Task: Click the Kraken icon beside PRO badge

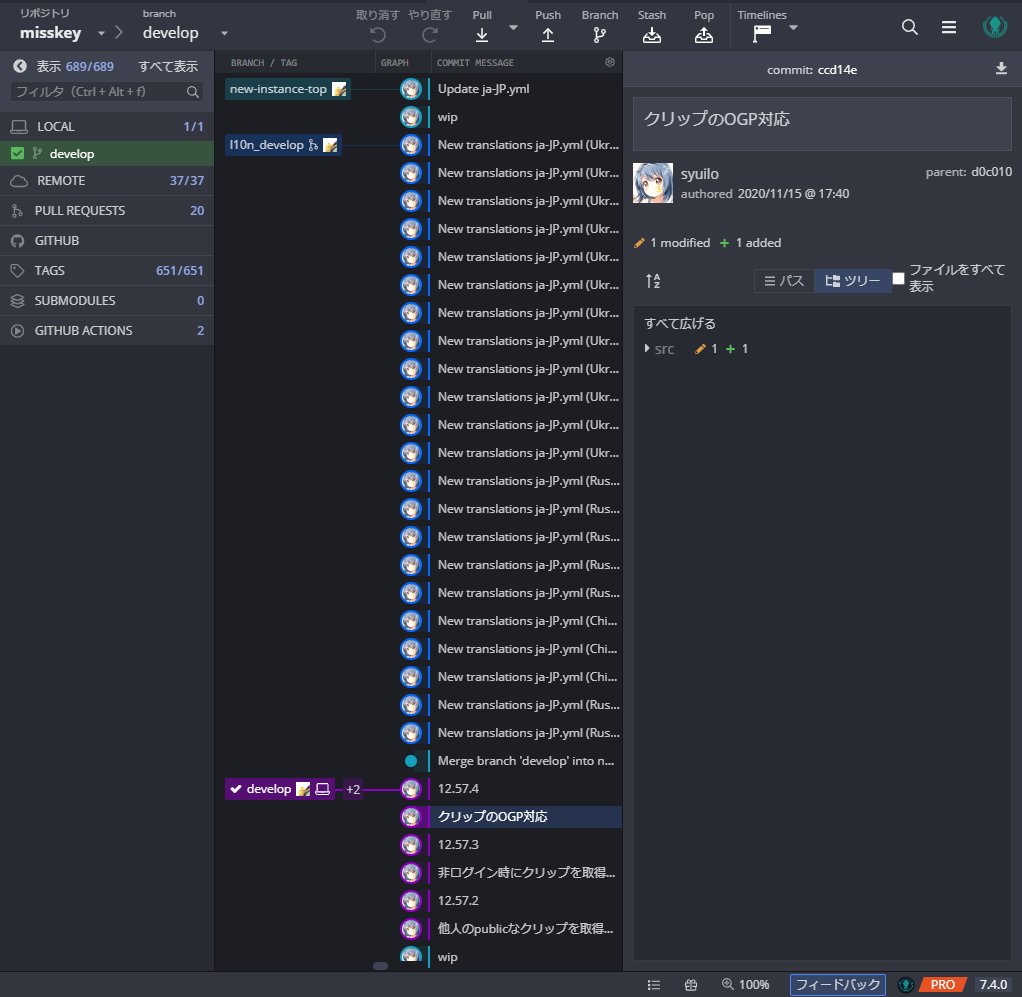Action: [x=906, y=985]
